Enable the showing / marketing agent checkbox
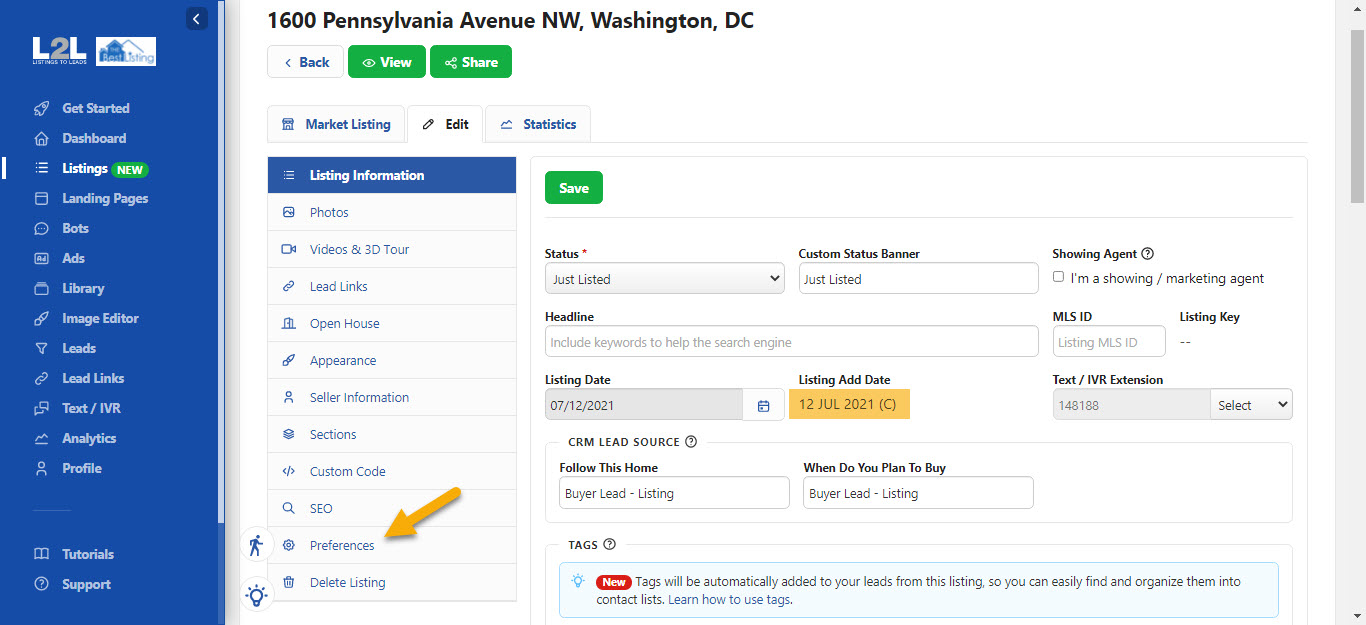Image resolution: width=1366 pixels, height=625 pixels. pos(1059,277)
